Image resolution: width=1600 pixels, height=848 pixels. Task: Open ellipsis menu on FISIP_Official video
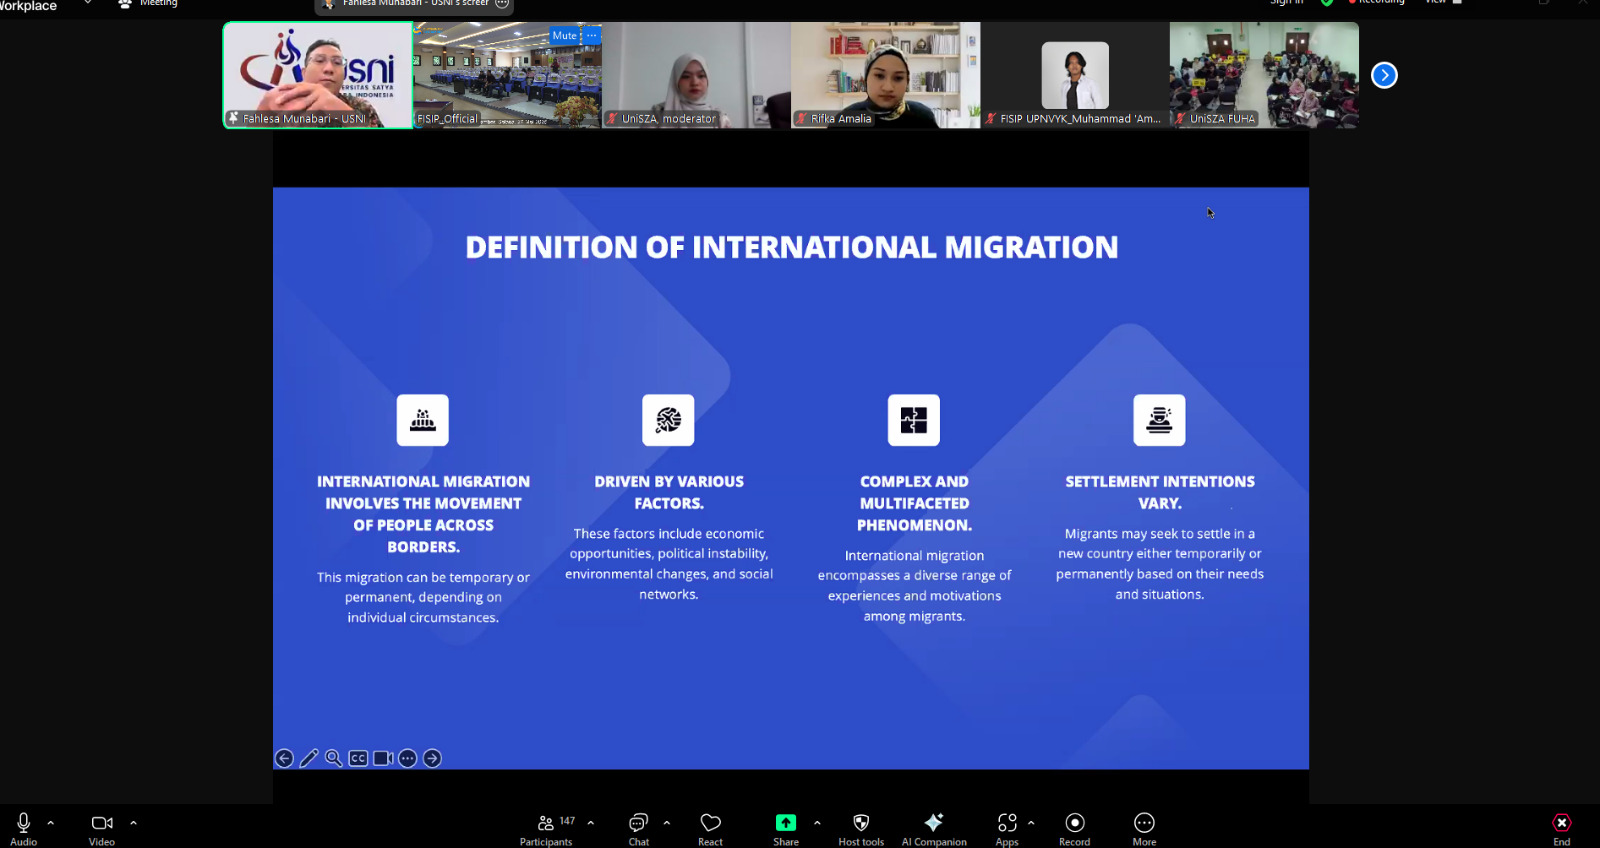[592, 35]
